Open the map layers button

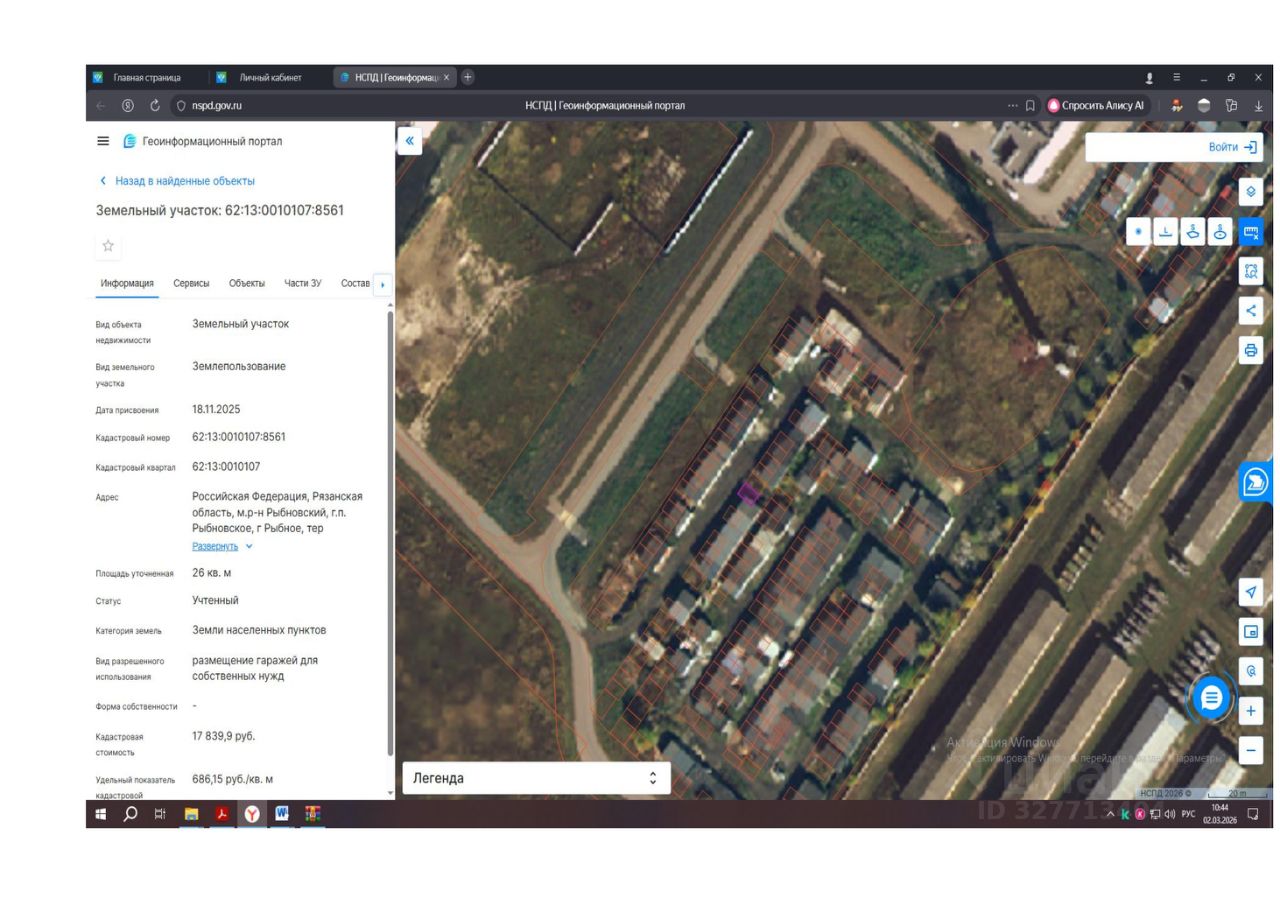[1251, 192]
